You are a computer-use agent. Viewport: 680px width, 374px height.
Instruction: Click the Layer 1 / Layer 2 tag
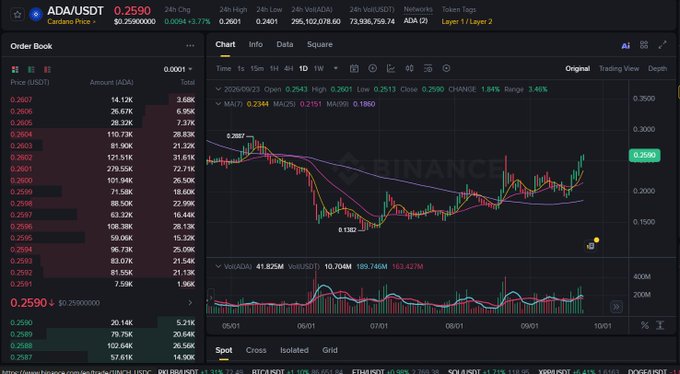pyautogui.click(x=467, y=21)
